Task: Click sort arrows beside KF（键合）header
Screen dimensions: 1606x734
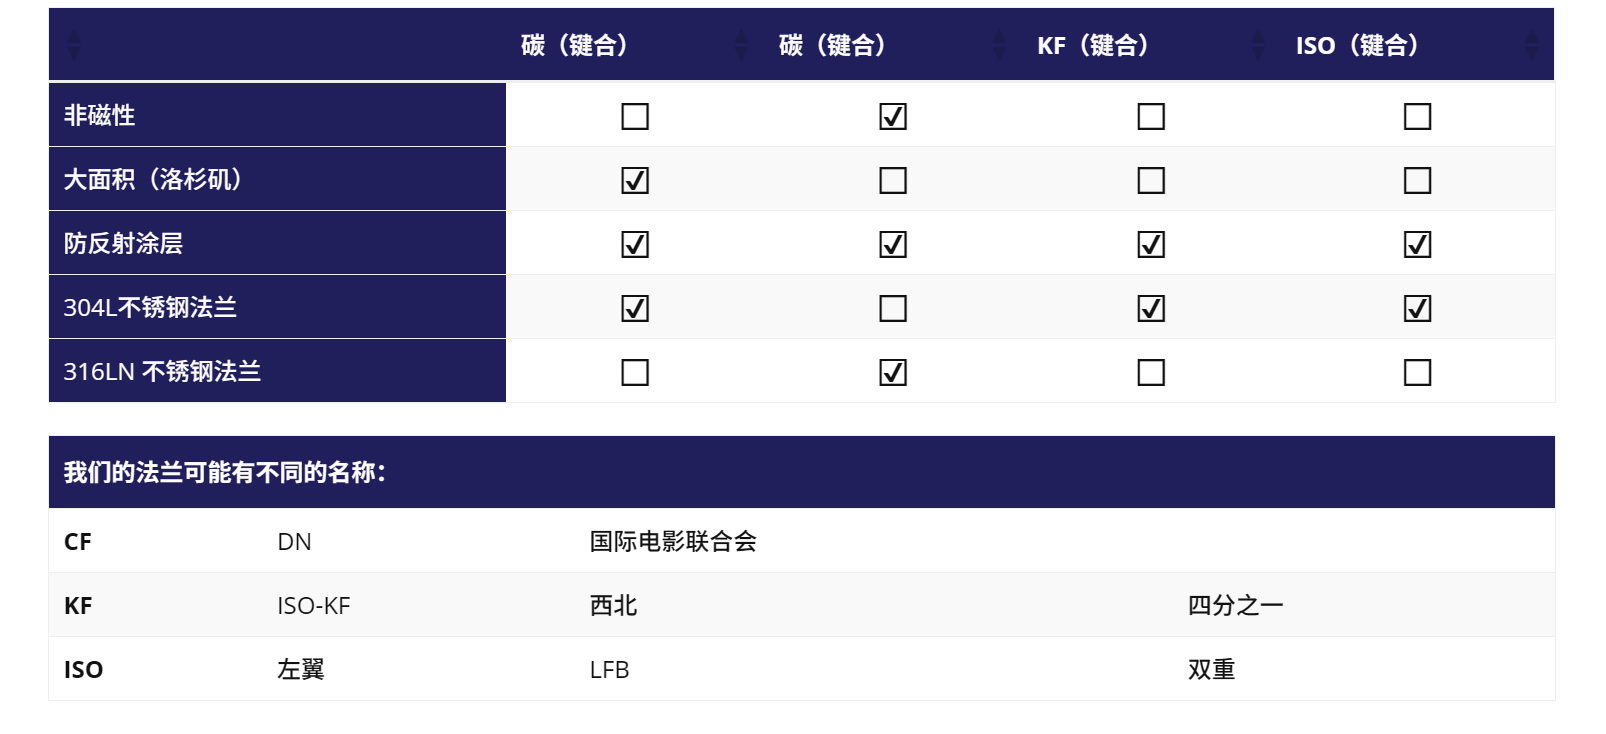Action: [1258, 45]
